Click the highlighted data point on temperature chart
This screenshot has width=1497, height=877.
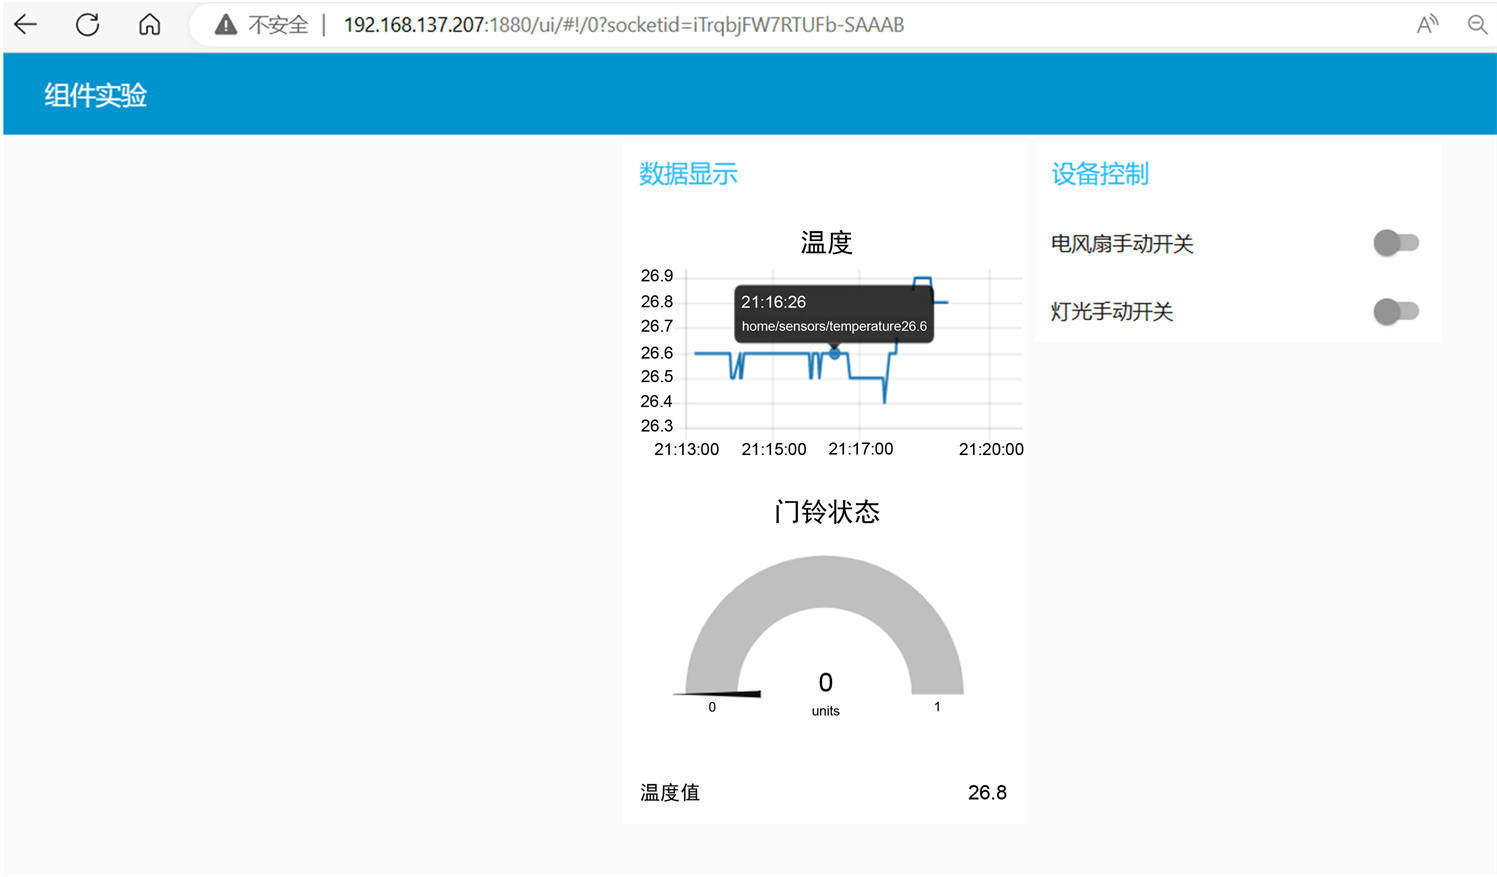coord(834,353)
